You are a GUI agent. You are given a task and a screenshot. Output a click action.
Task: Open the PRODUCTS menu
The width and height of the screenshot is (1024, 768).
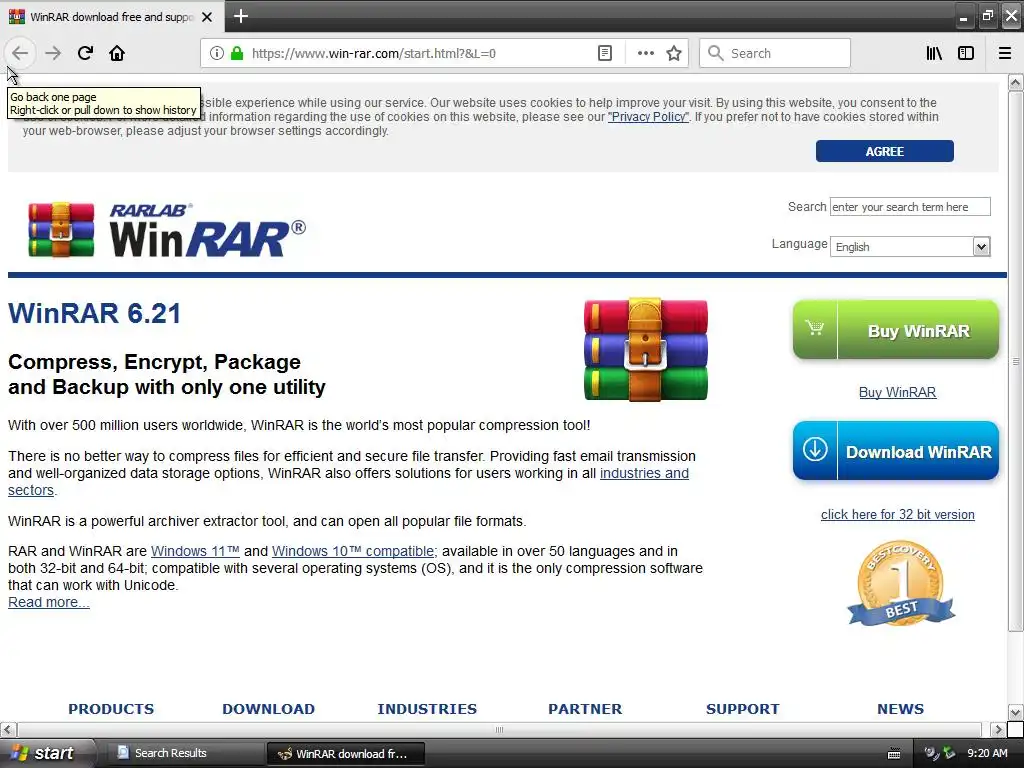tap(111, 709)
